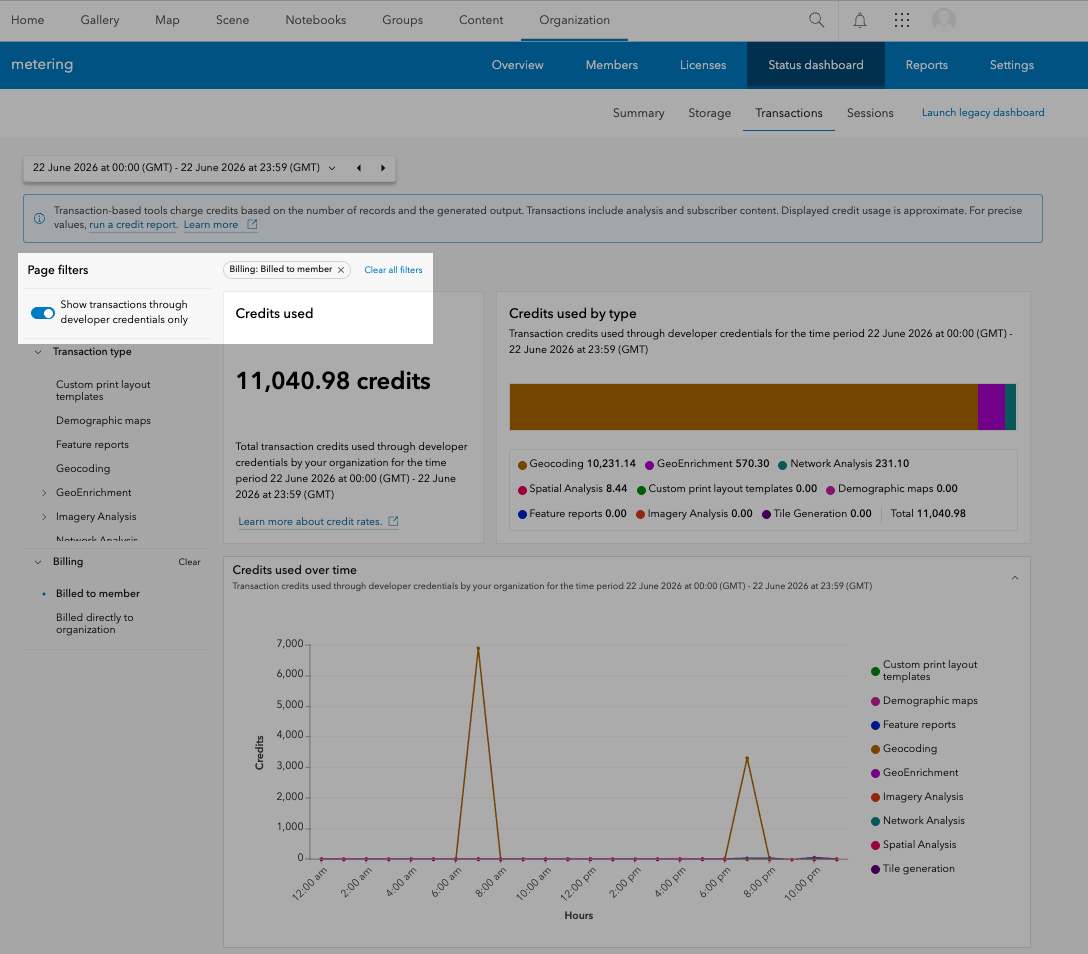Go to next date range arrow
This screenshot has width=1088, height=954.
click(x=382, y=168)
